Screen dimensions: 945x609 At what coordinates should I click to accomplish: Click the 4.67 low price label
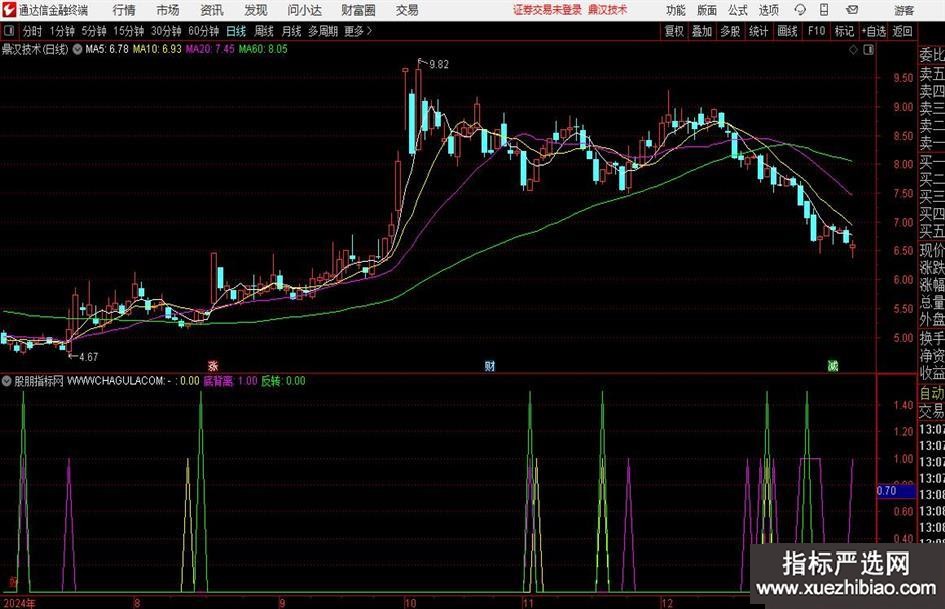88,357
